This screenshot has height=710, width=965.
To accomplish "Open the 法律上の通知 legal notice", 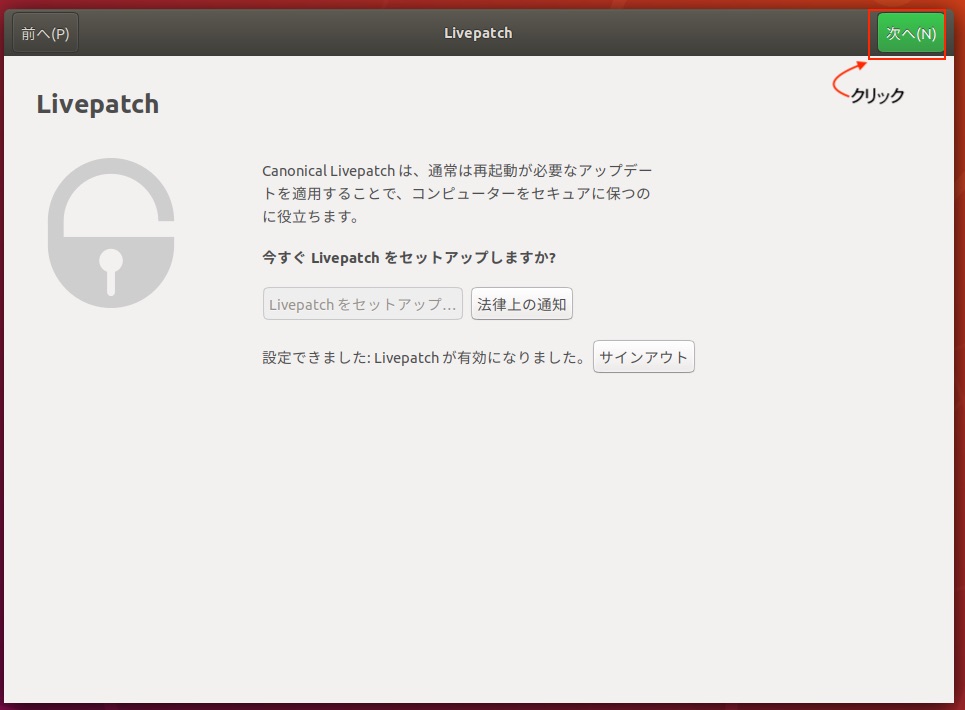I will coord(521,304).
